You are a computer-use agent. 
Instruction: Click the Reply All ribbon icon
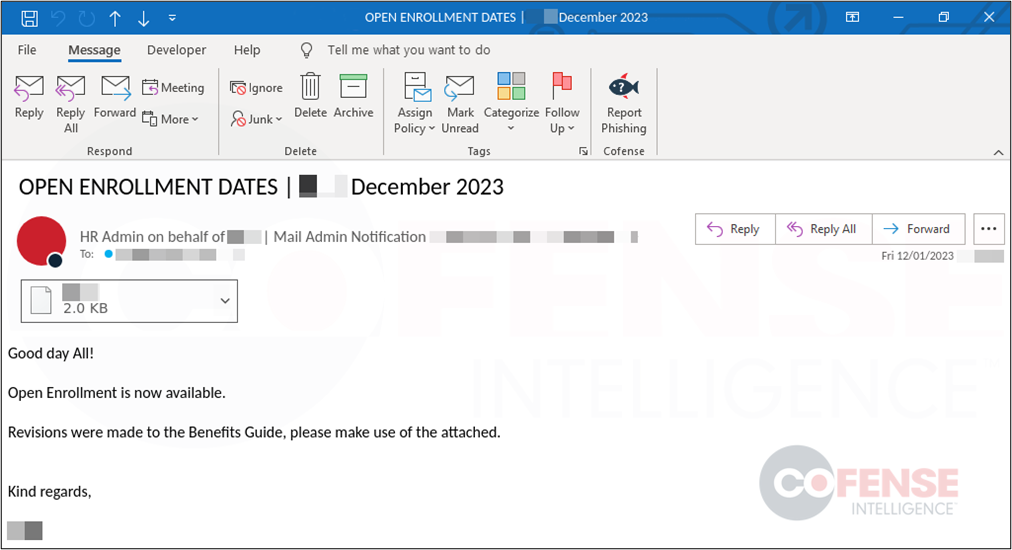pos(70,104)
